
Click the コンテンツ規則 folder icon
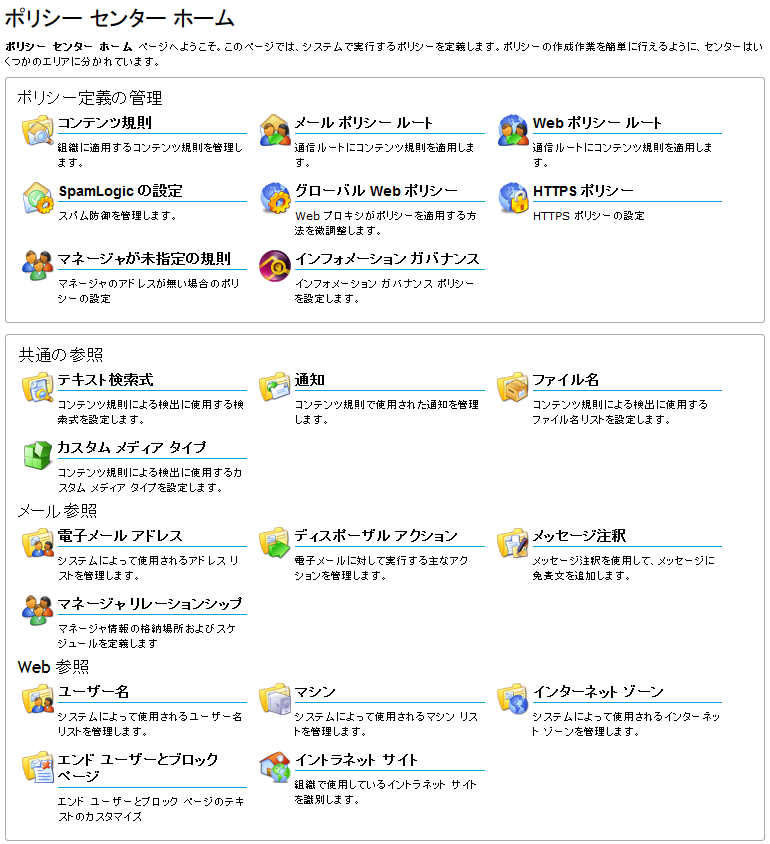37,130
